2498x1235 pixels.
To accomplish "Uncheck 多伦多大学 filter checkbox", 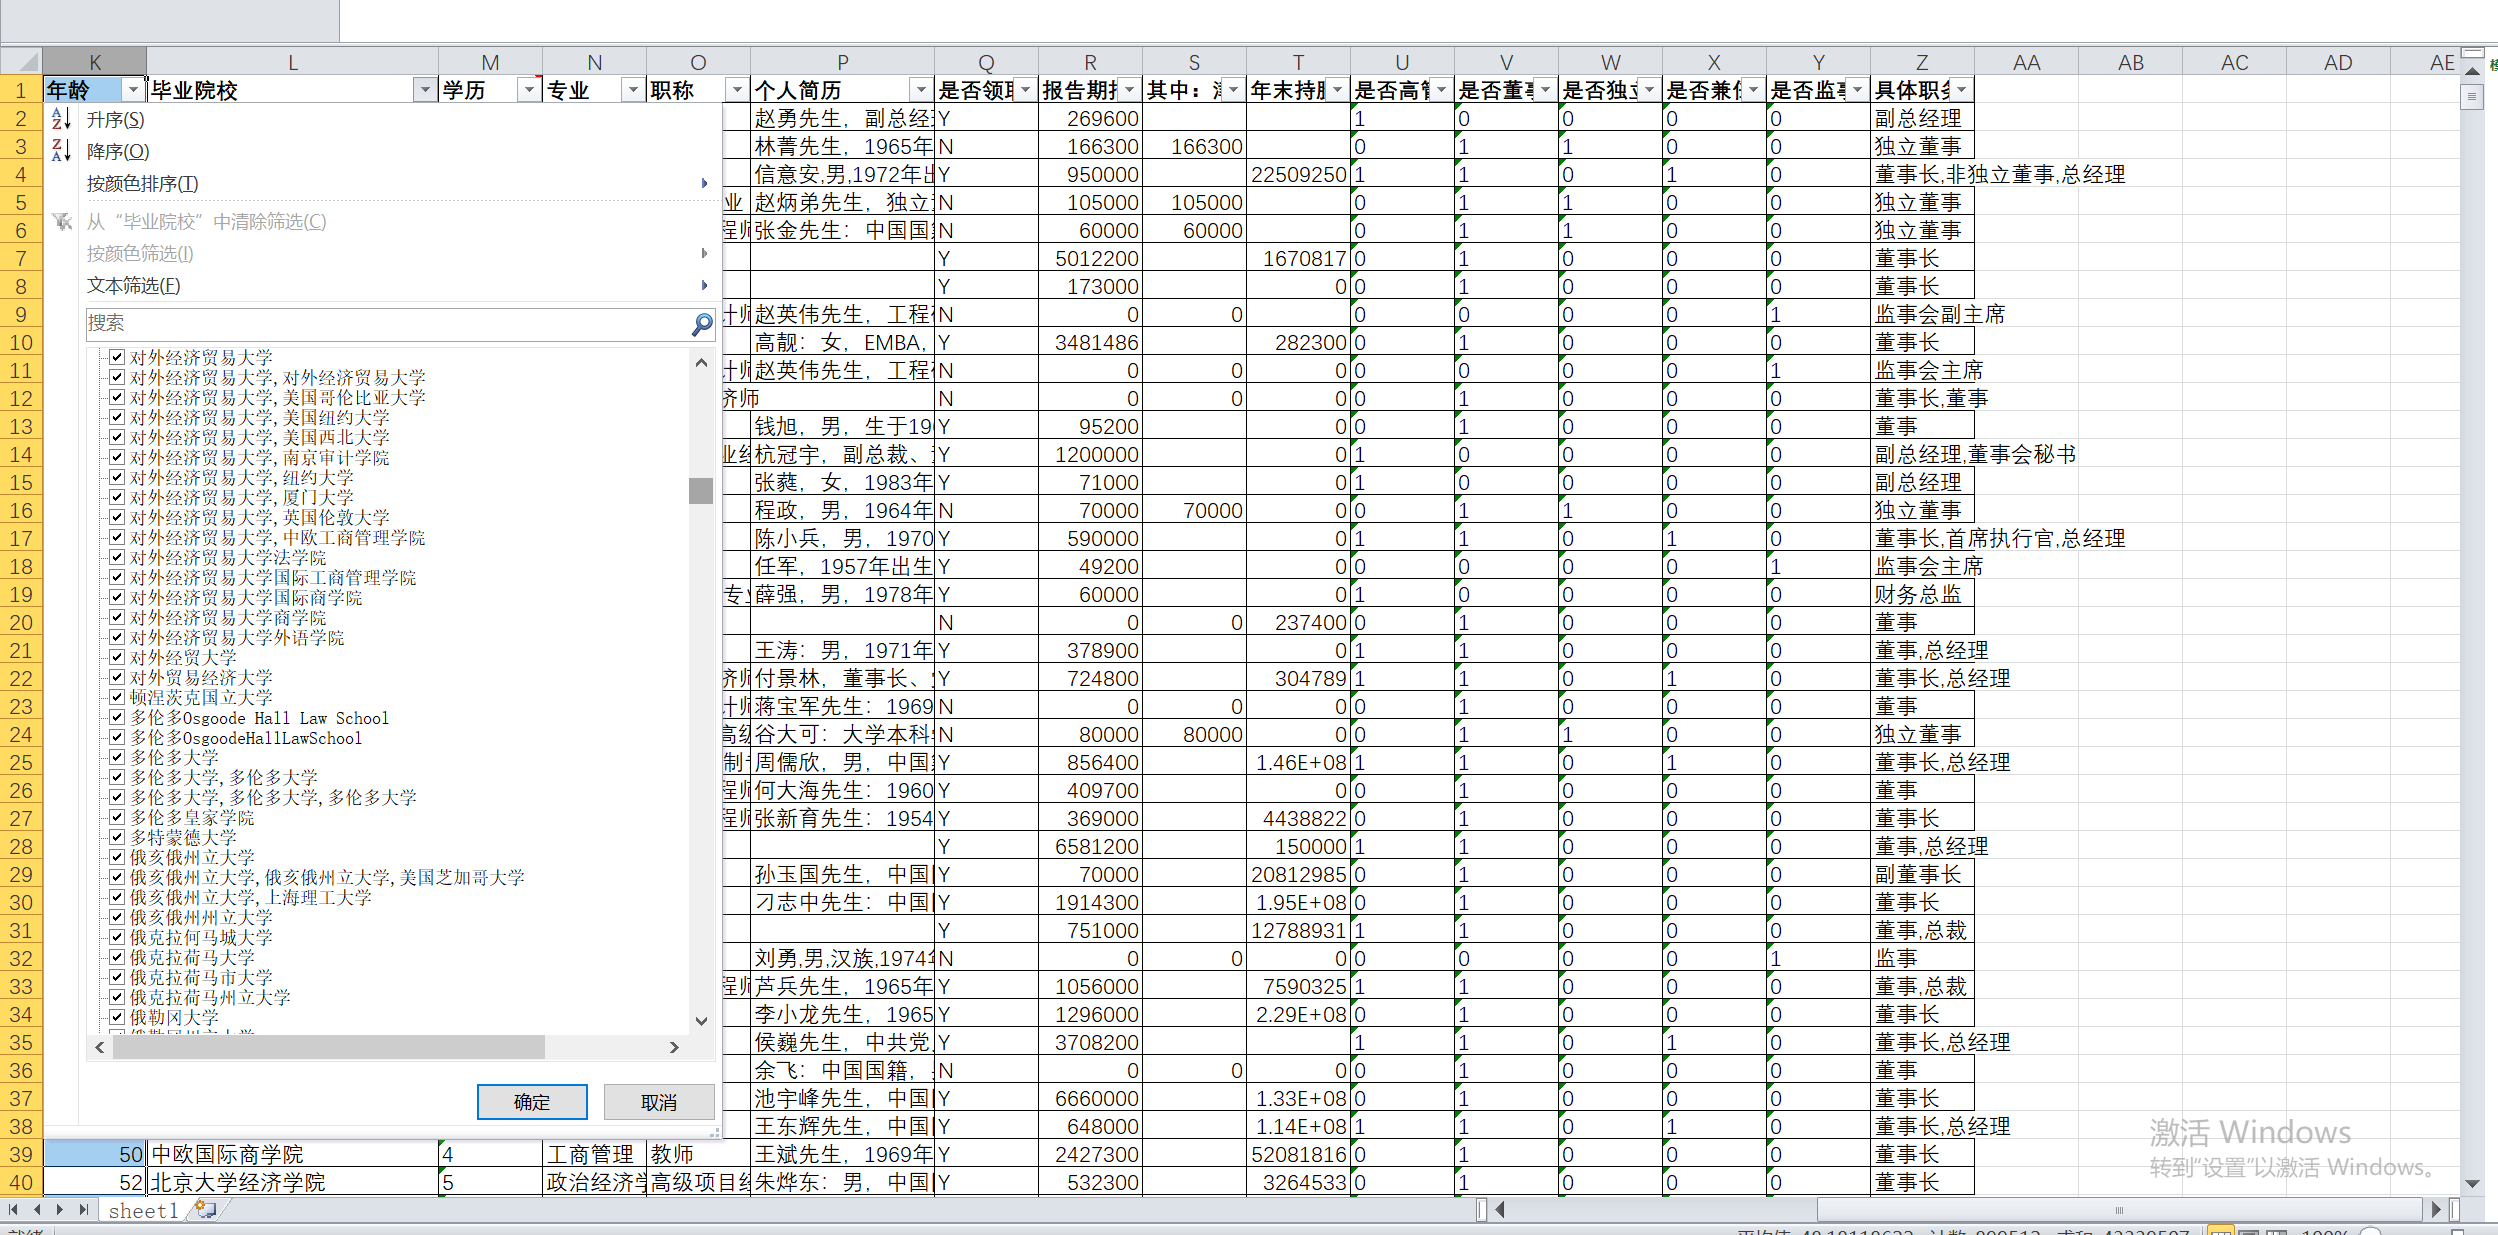I will pyautogui.click(x=117, y=757).
